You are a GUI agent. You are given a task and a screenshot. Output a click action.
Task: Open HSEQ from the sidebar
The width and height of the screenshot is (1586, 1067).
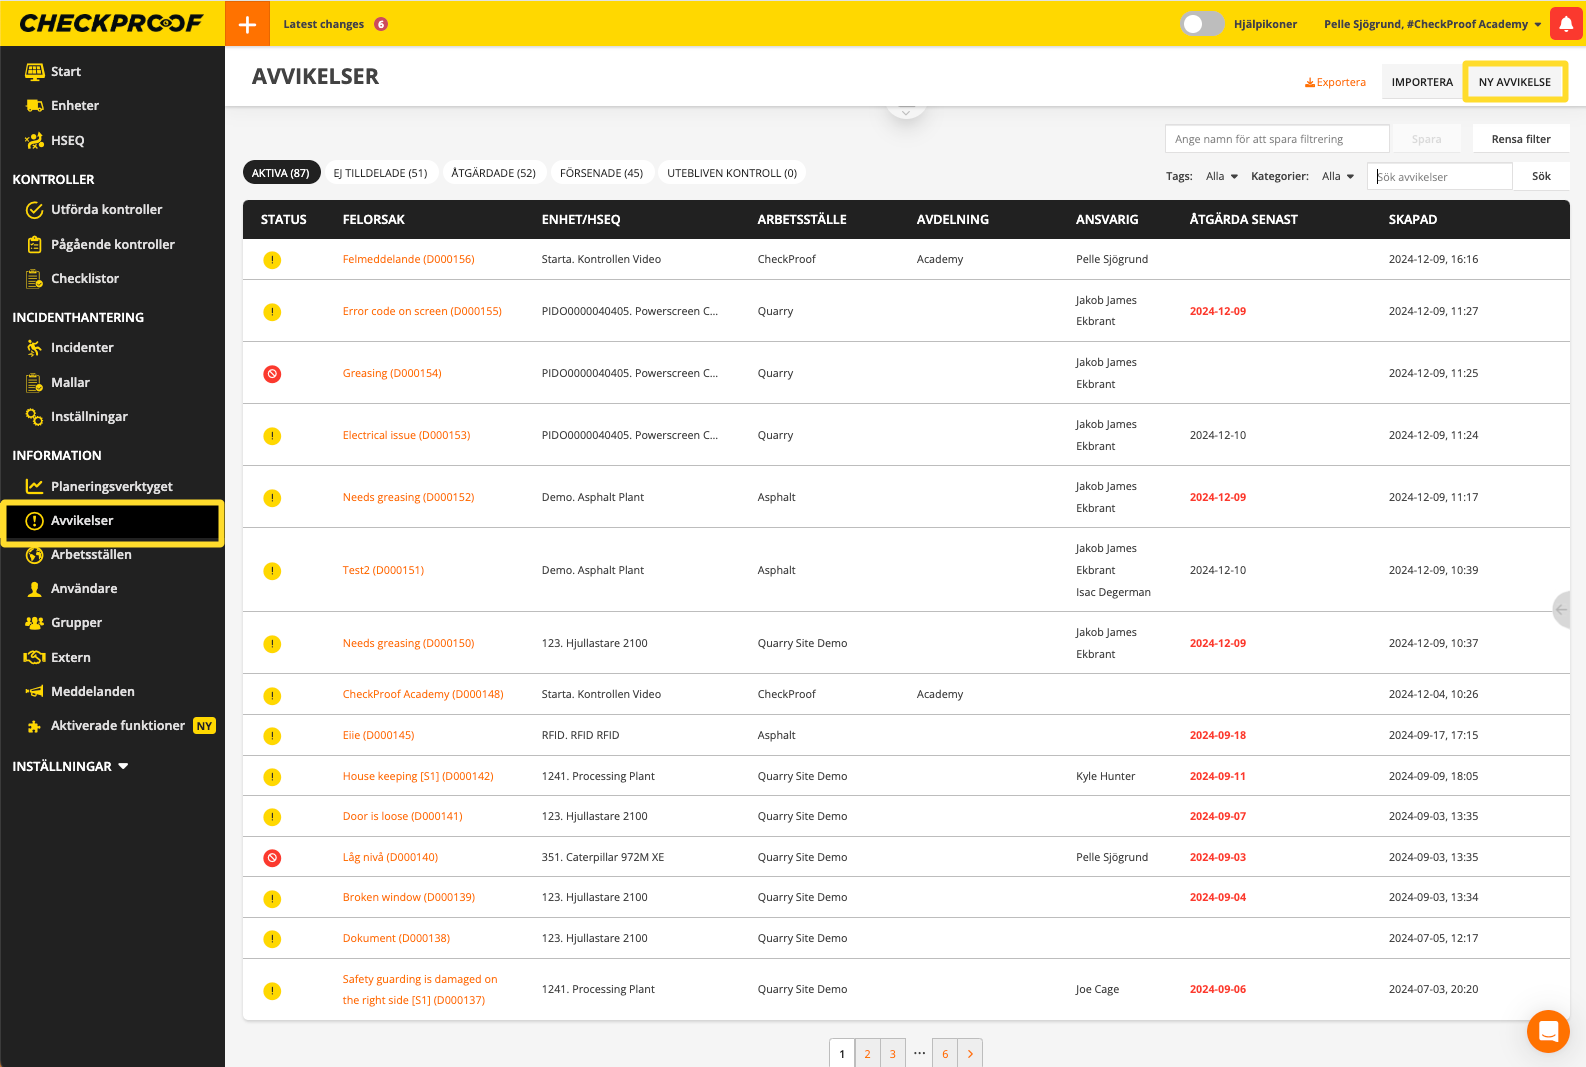coord(67,141)
